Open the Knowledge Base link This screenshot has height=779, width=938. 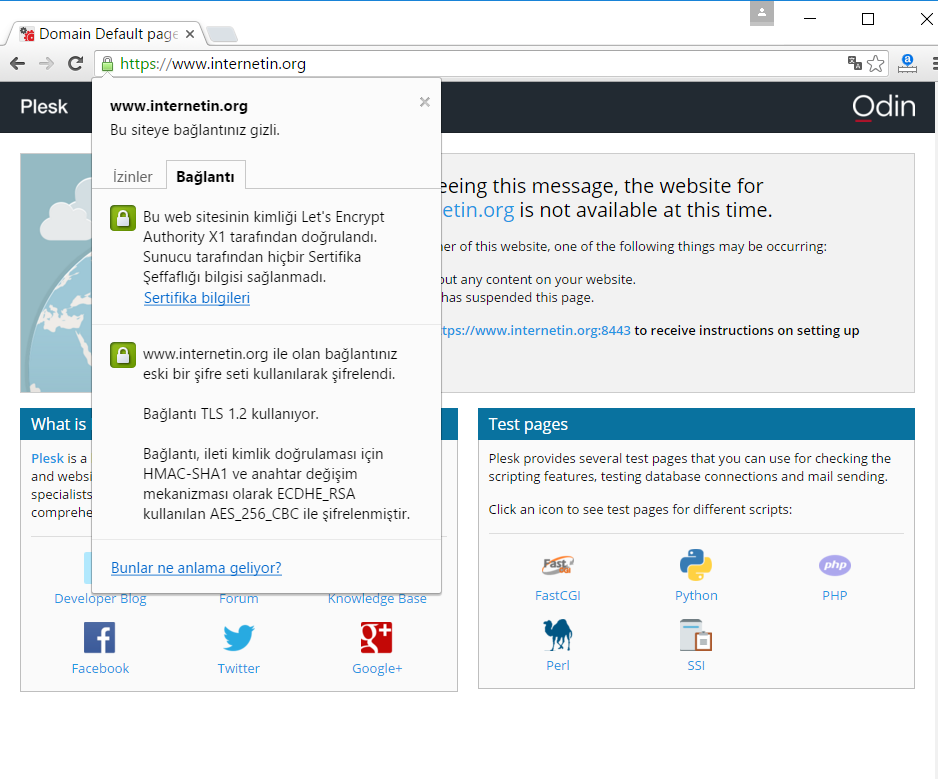point(377,599)
